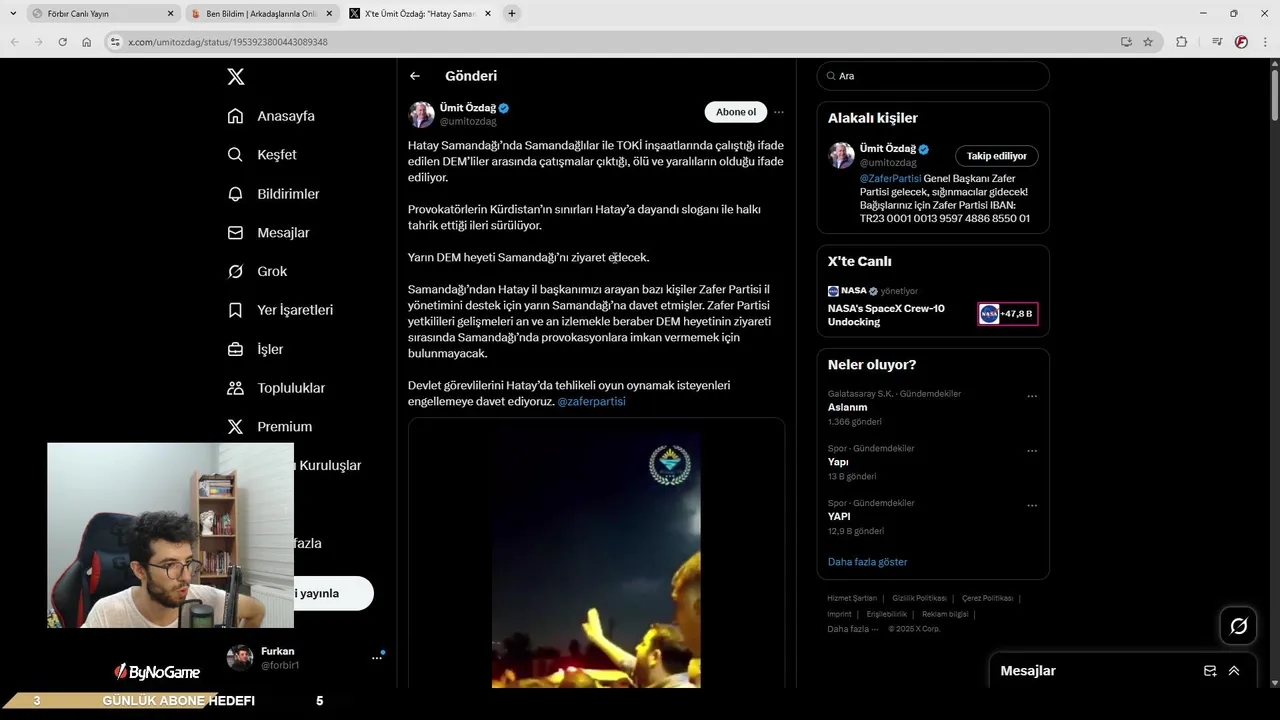Image resolution: width=1280 pixels, height=720 pixels.
Task: Compose new message in Mesajlar drawer
Action: click(1210, 671)
